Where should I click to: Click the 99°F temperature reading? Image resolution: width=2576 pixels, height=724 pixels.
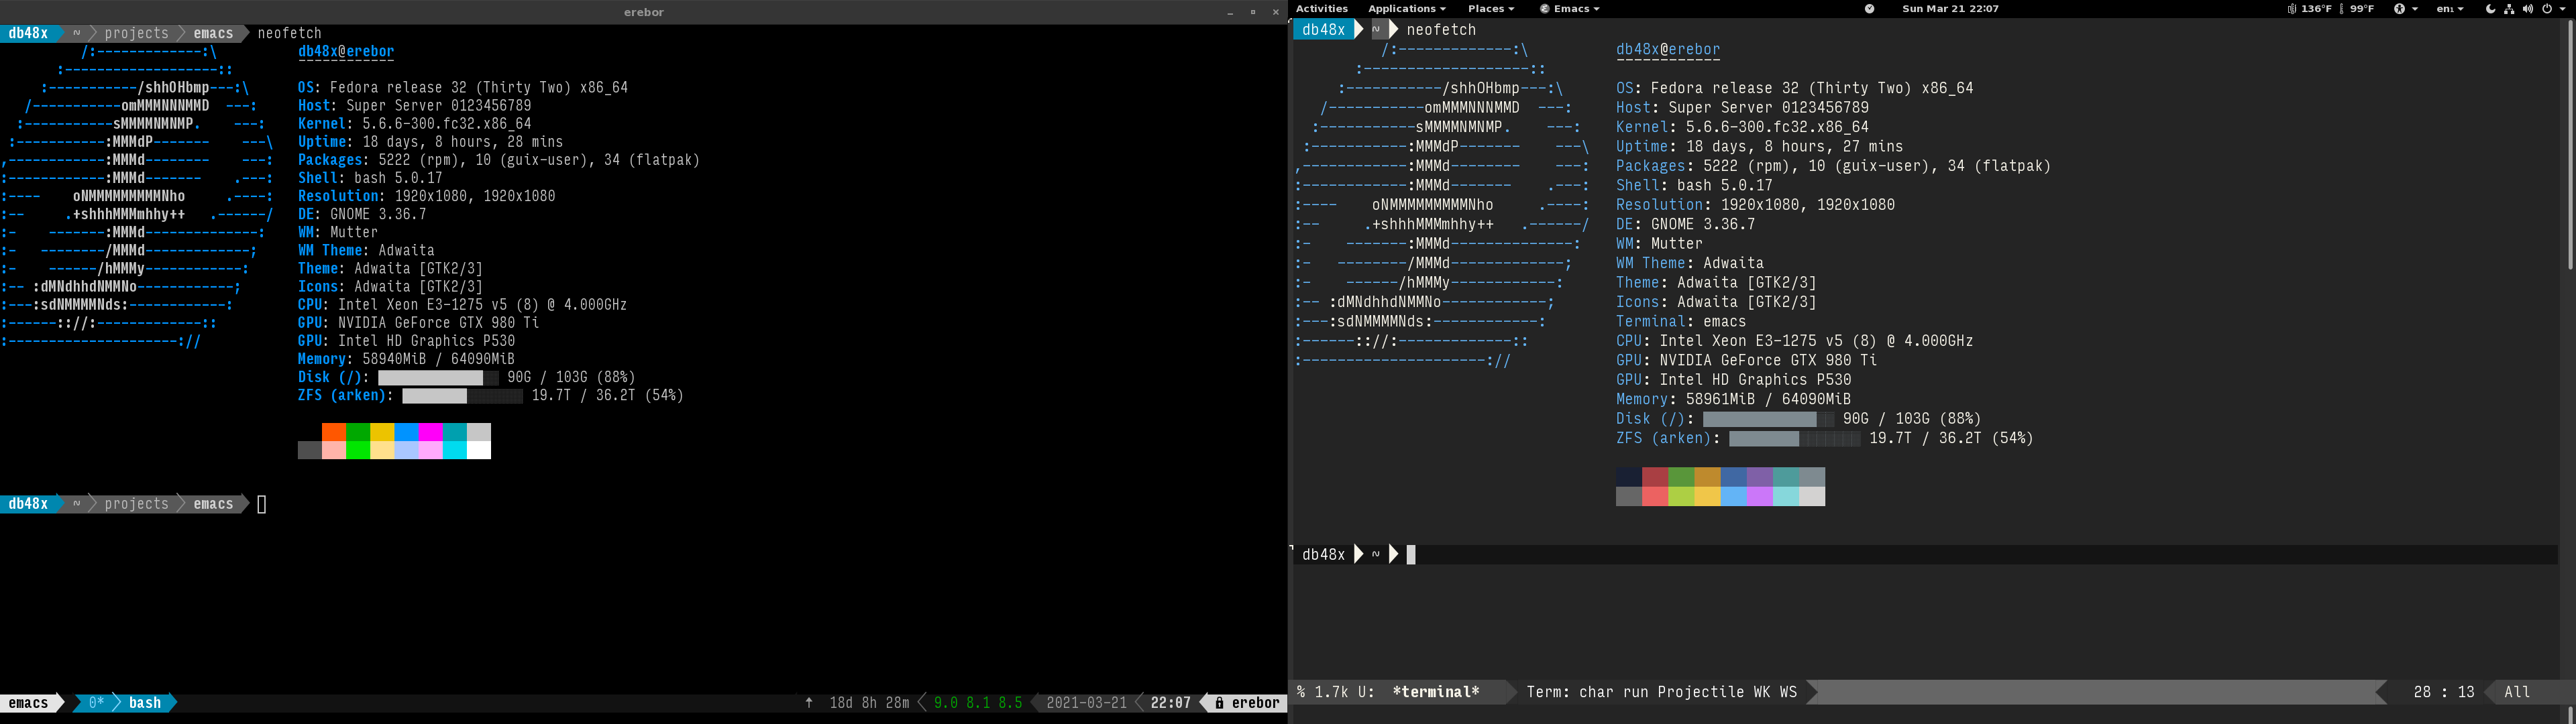coord(2361,9)
